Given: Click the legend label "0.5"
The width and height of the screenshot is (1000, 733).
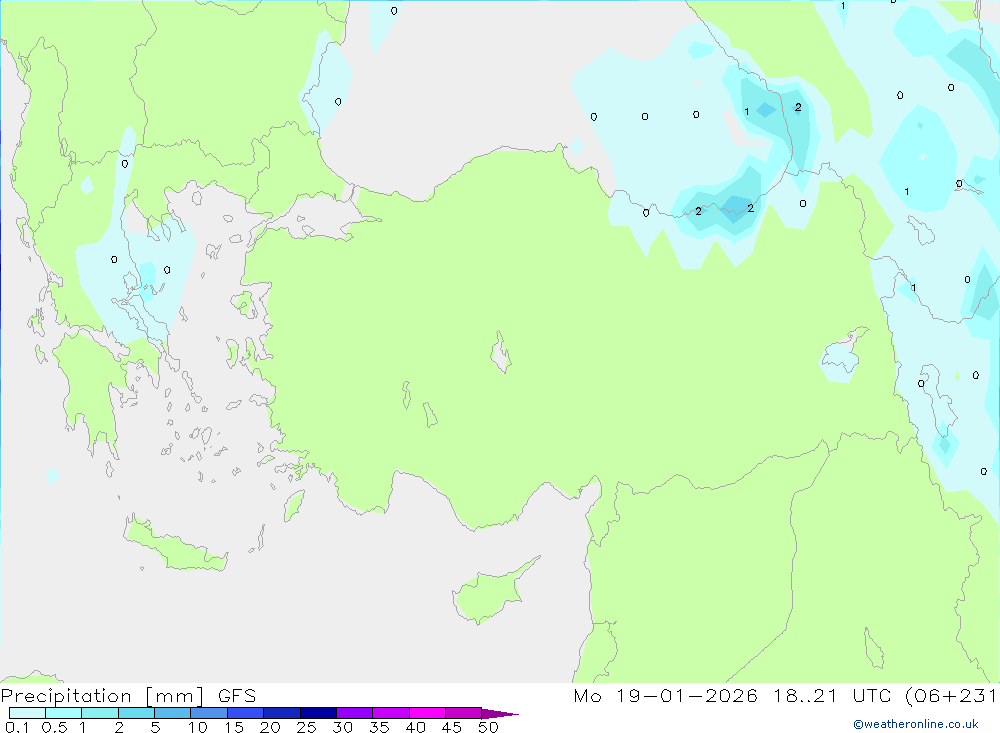Looking at the screenshot, I should coord(54,727).
